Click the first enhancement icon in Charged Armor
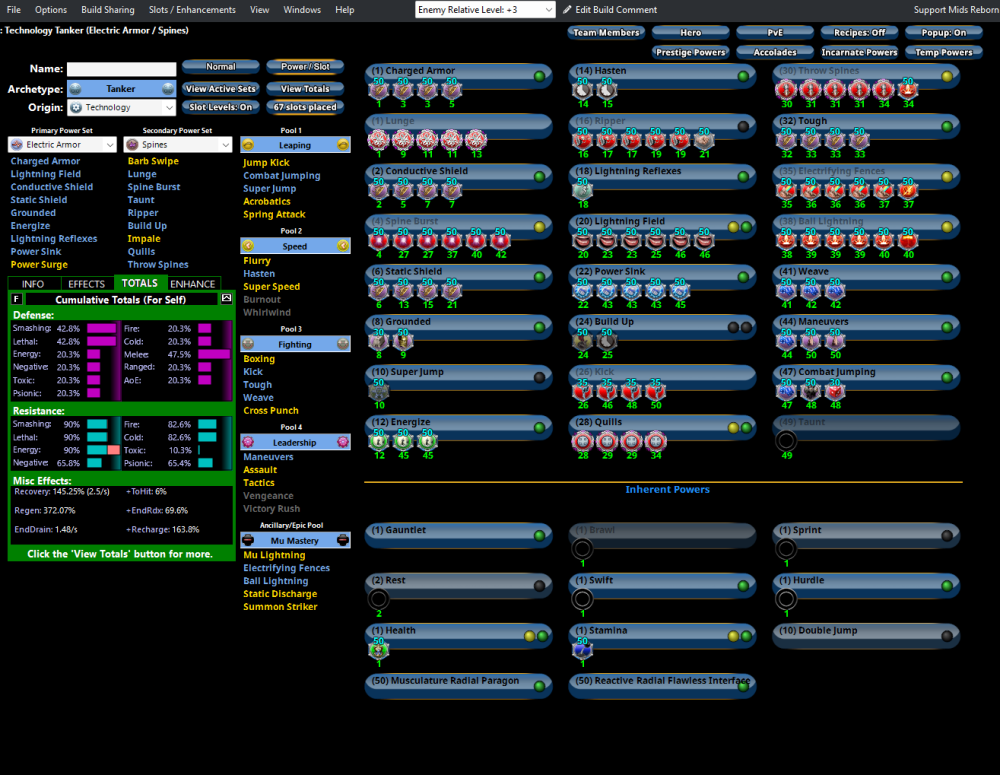The height and width of the screenshot is (775, 1000). click(x=379, y=90)
